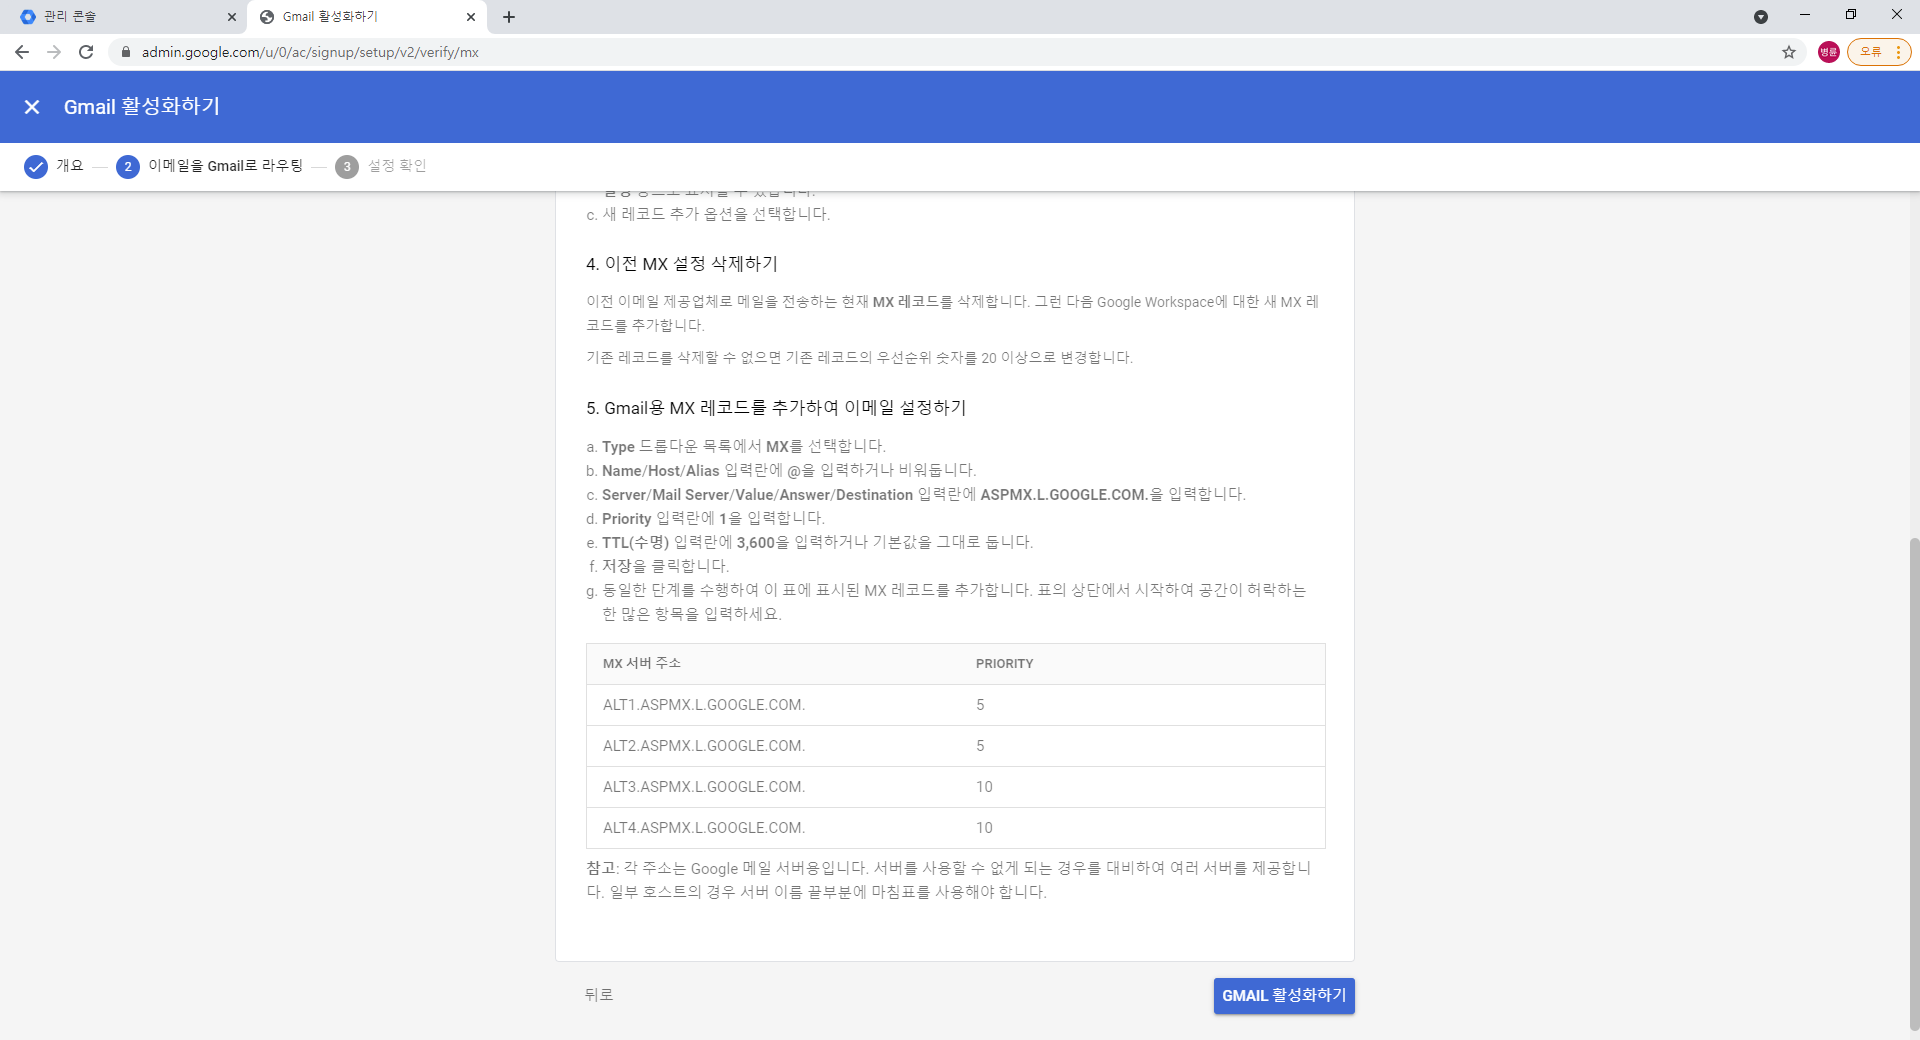Image resolution: width=1920 pixels, height=1040 pixels.
Task: Select ALT4.ASPMX.L.GOOGLE.COM. table cell
Action: pyautogui.click(x=704, y=828)
